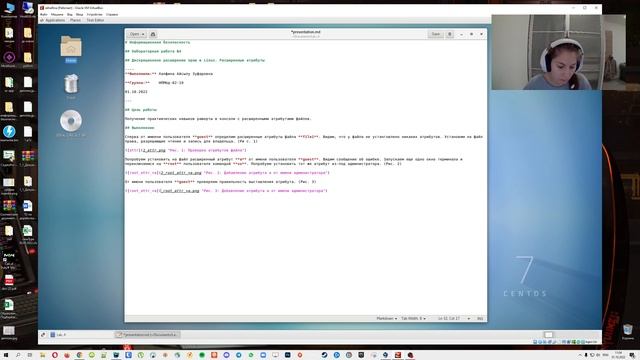Open the blue lightning app icon on Windows desktop

[x=9, y=133]
